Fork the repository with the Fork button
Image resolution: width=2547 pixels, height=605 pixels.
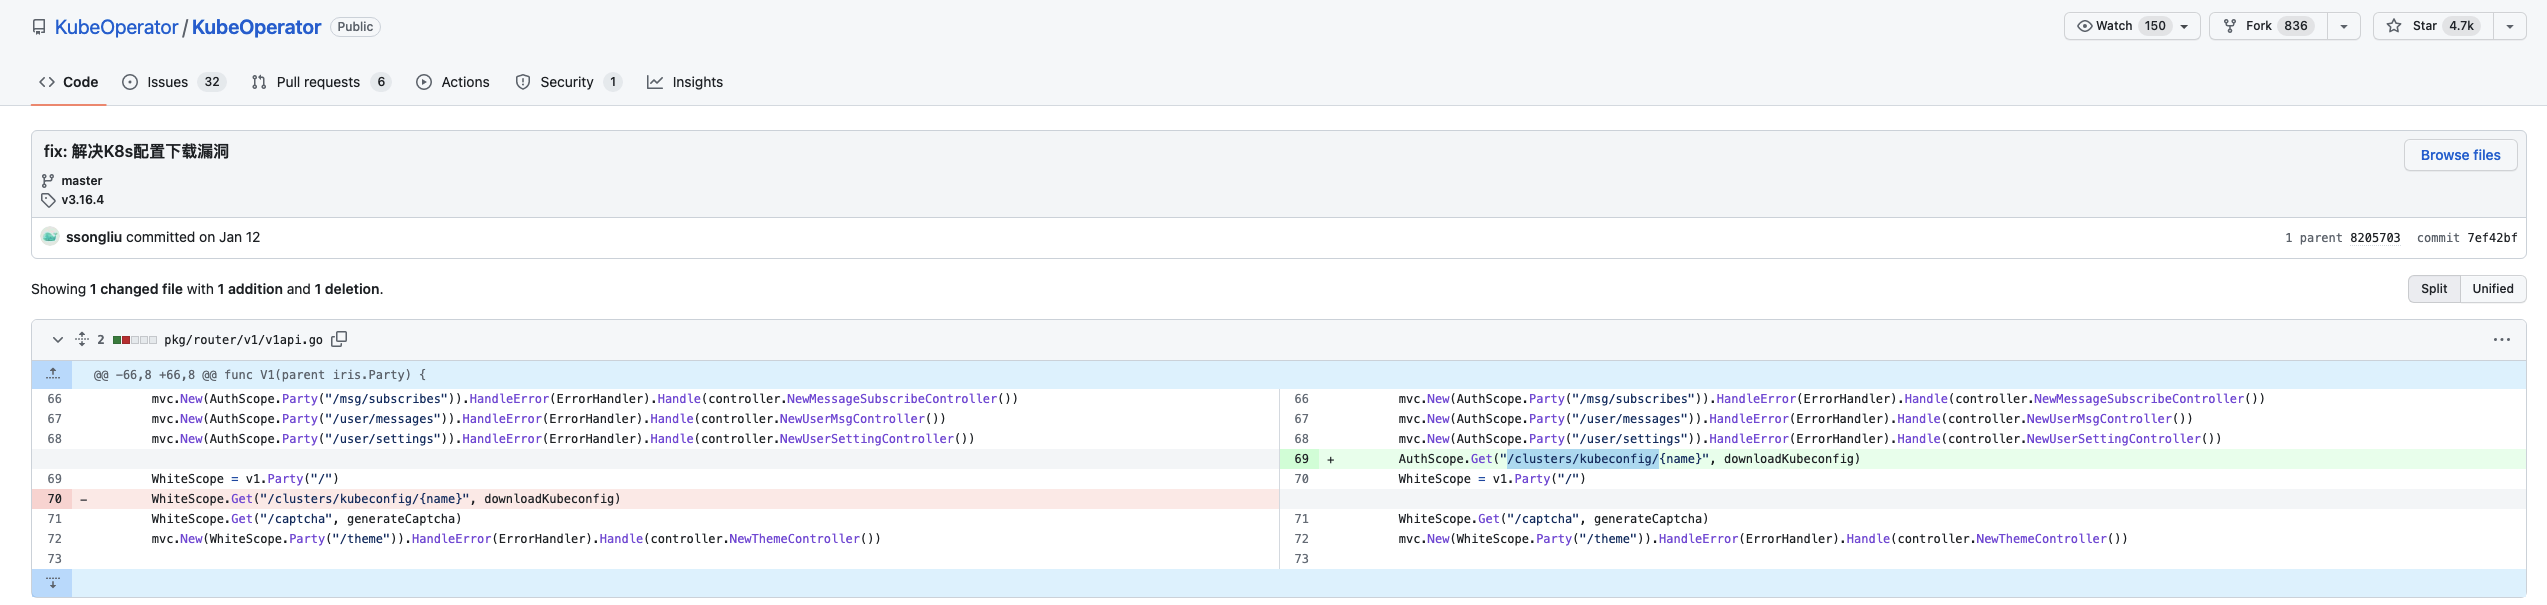pos(2268,26)
